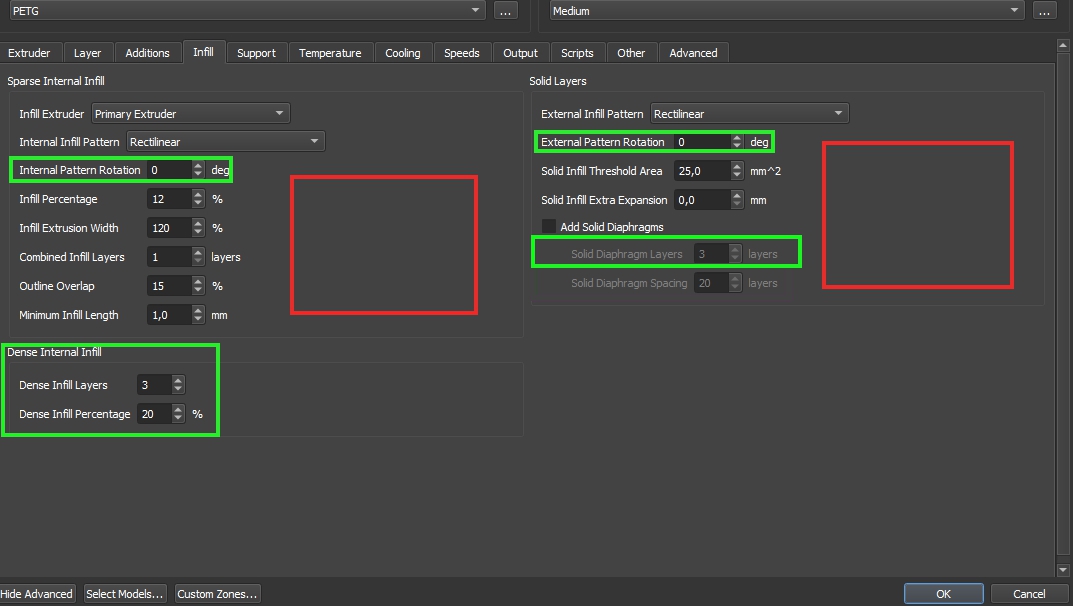Screen dimensions: 1073x606
Task: Click the ellipsis button beside PETG
Action: [505, 10]
